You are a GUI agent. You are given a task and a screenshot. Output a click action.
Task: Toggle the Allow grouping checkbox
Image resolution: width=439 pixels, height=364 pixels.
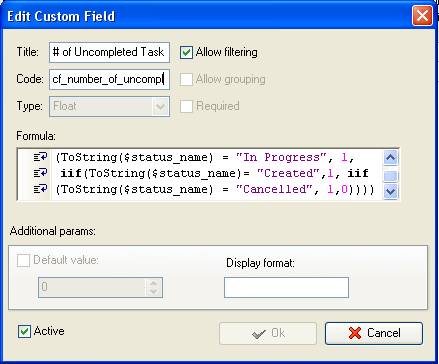point(186,79)
